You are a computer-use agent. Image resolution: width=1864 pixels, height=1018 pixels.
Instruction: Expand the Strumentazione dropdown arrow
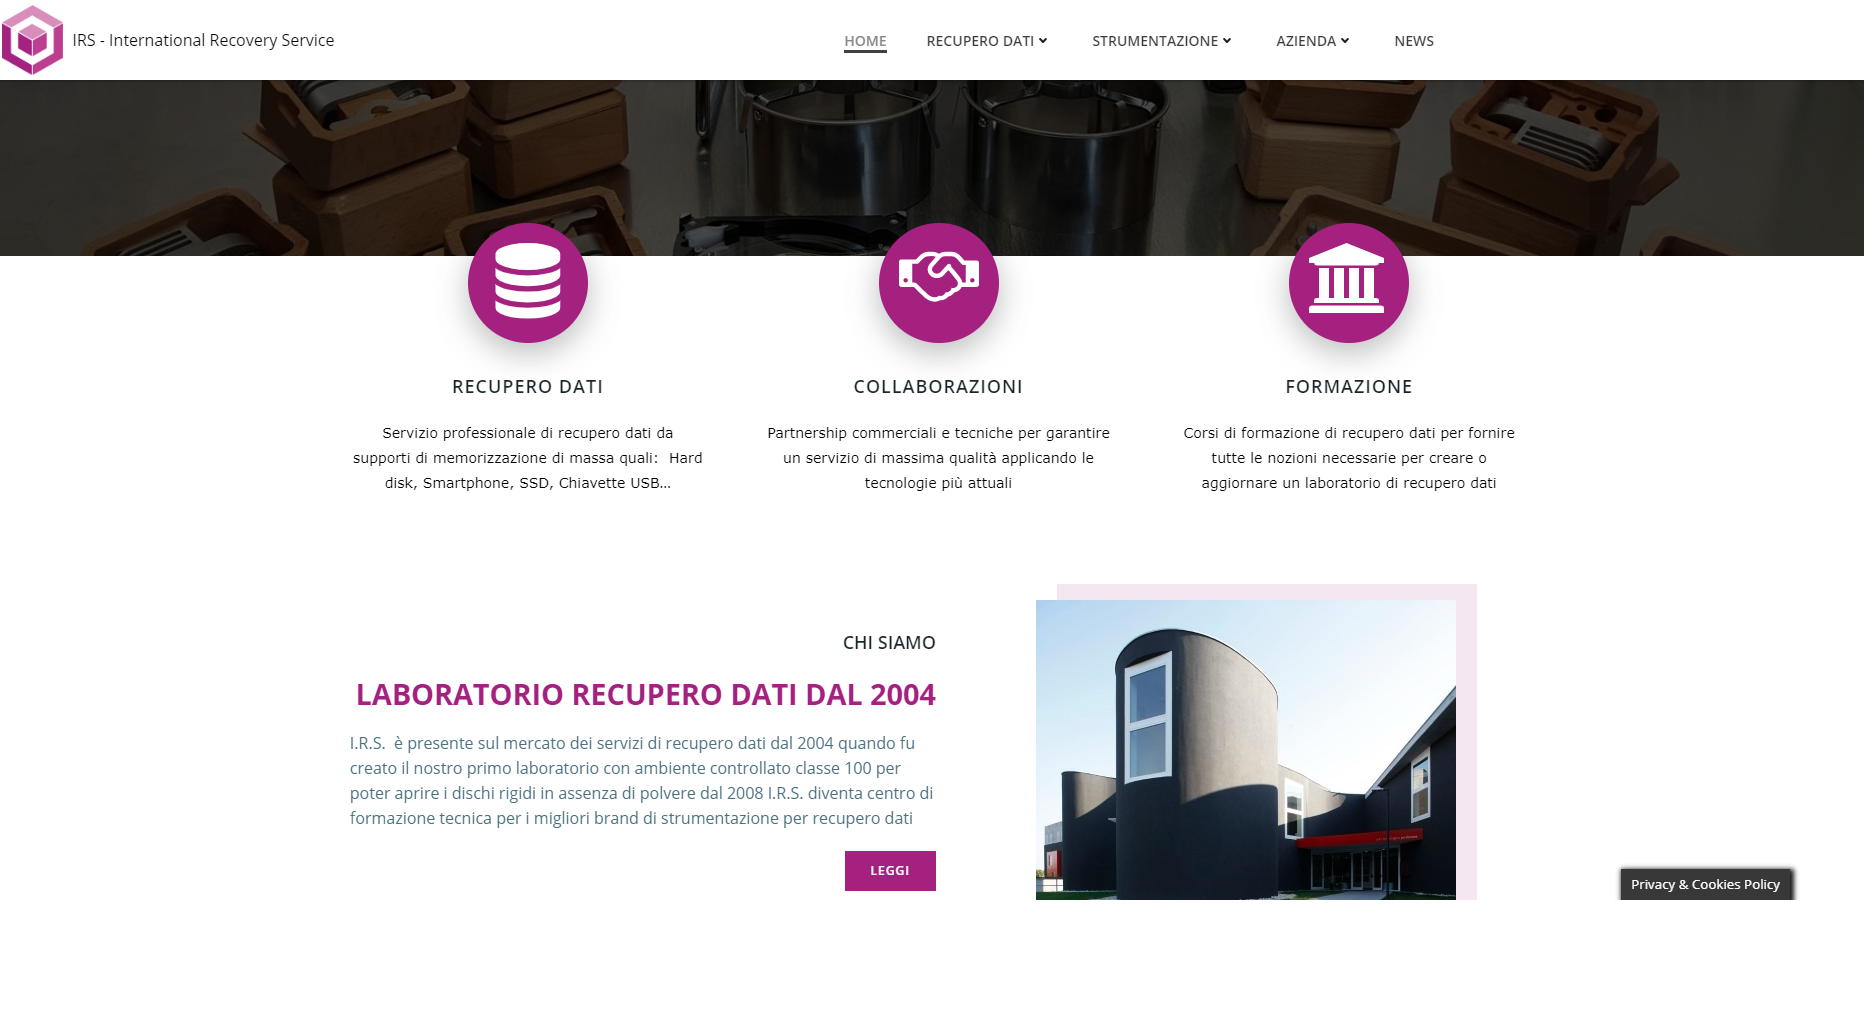[x=1227, y=41]
